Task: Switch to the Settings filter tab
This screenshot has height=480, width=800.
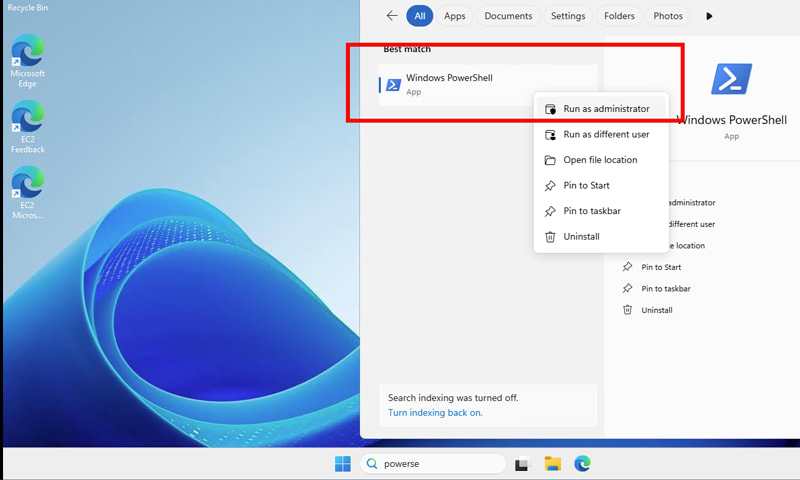Action: pos(568,16)
